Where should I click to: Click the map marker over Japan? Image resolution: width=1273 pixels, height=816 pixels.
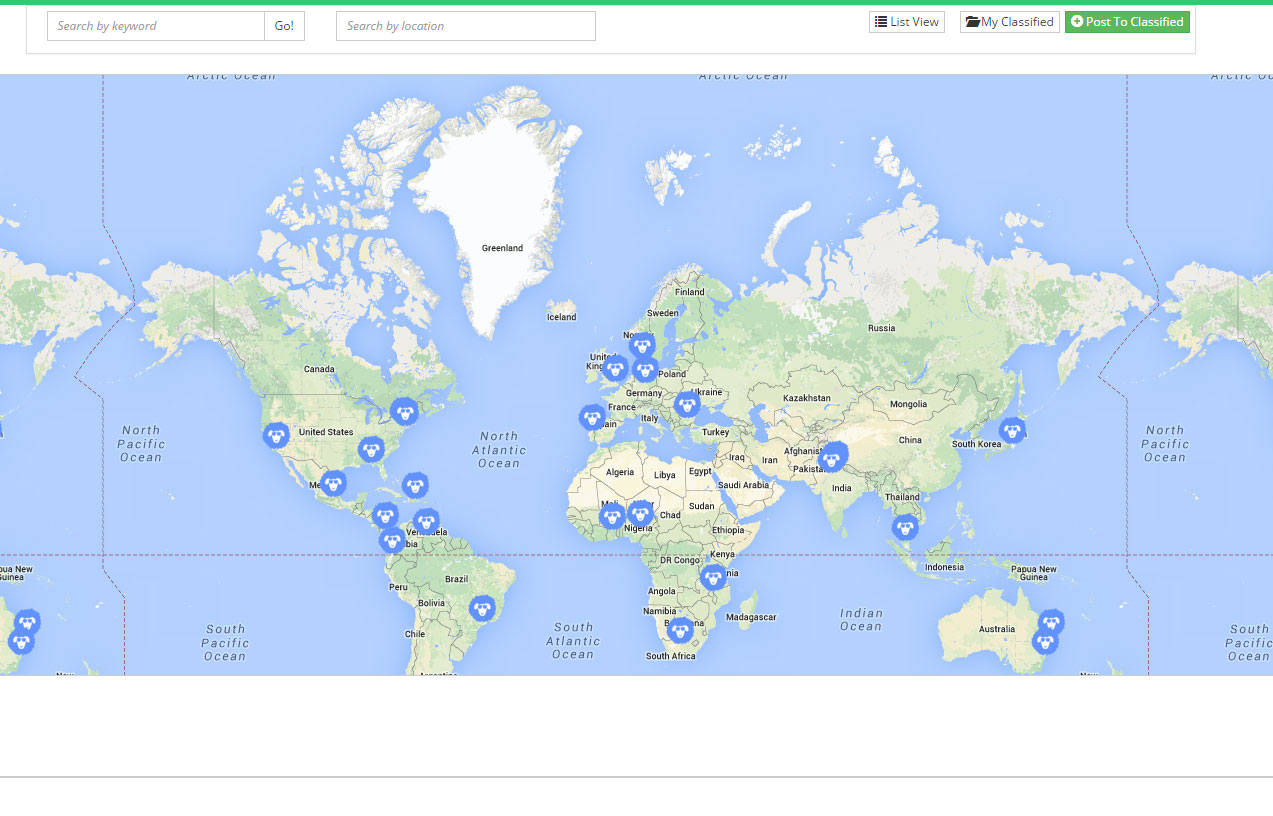1012,430
